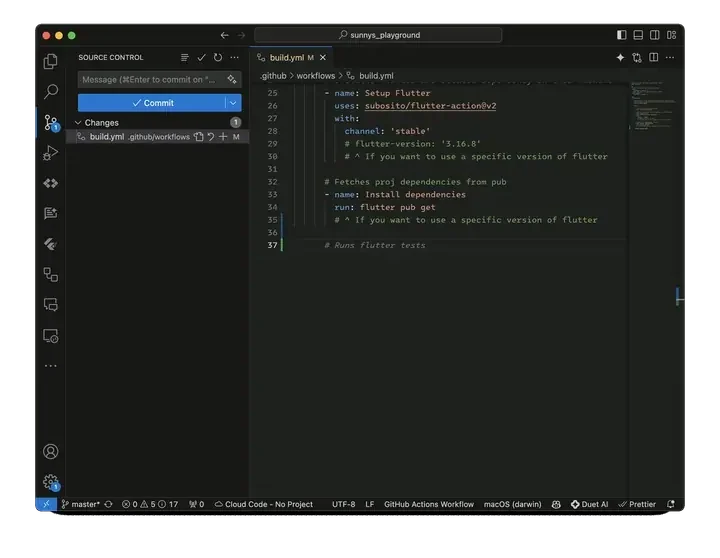
Task: Open file icon for build.yml change
Action: coord(198,136)
